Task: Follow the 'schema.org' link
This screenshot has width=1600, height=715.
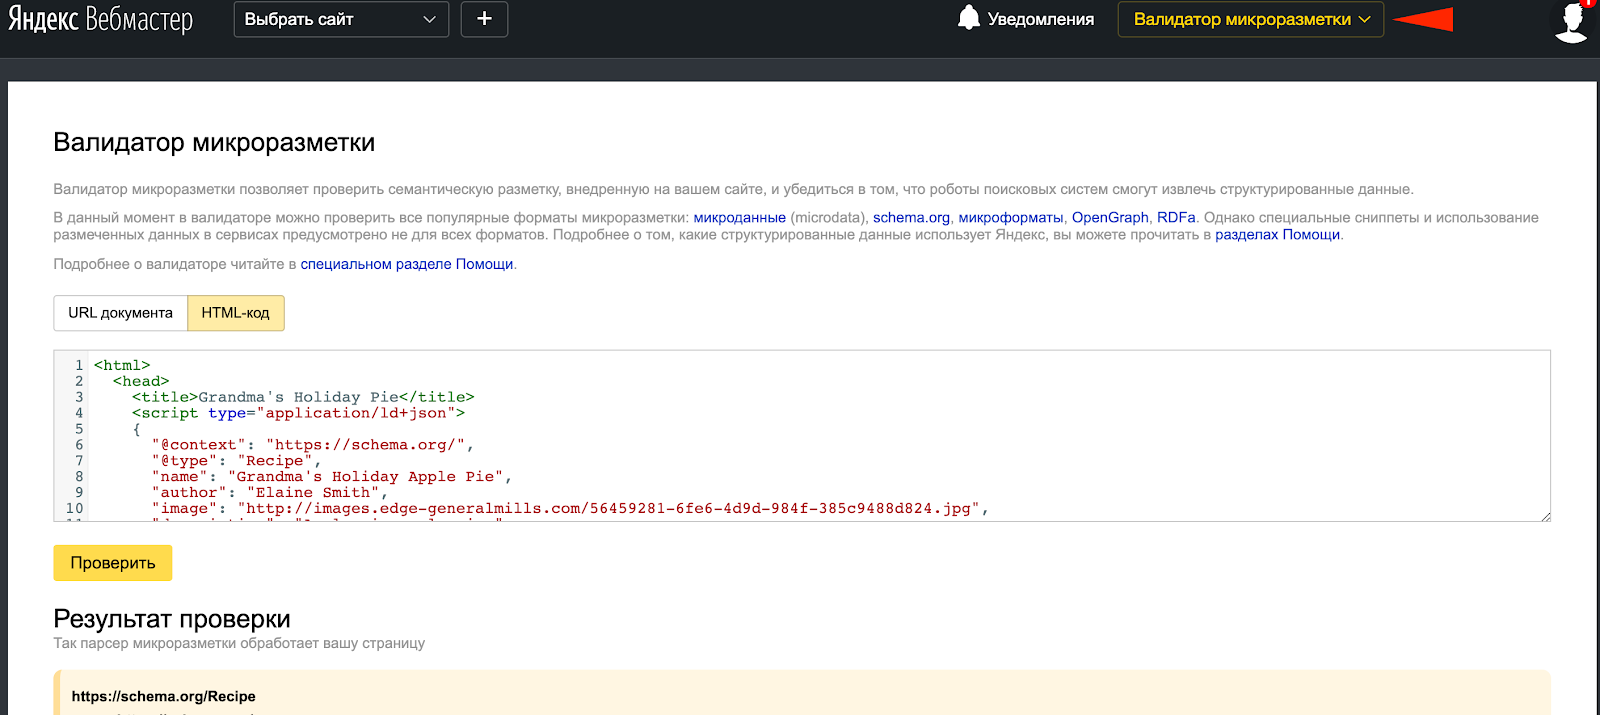Action: 911,217
